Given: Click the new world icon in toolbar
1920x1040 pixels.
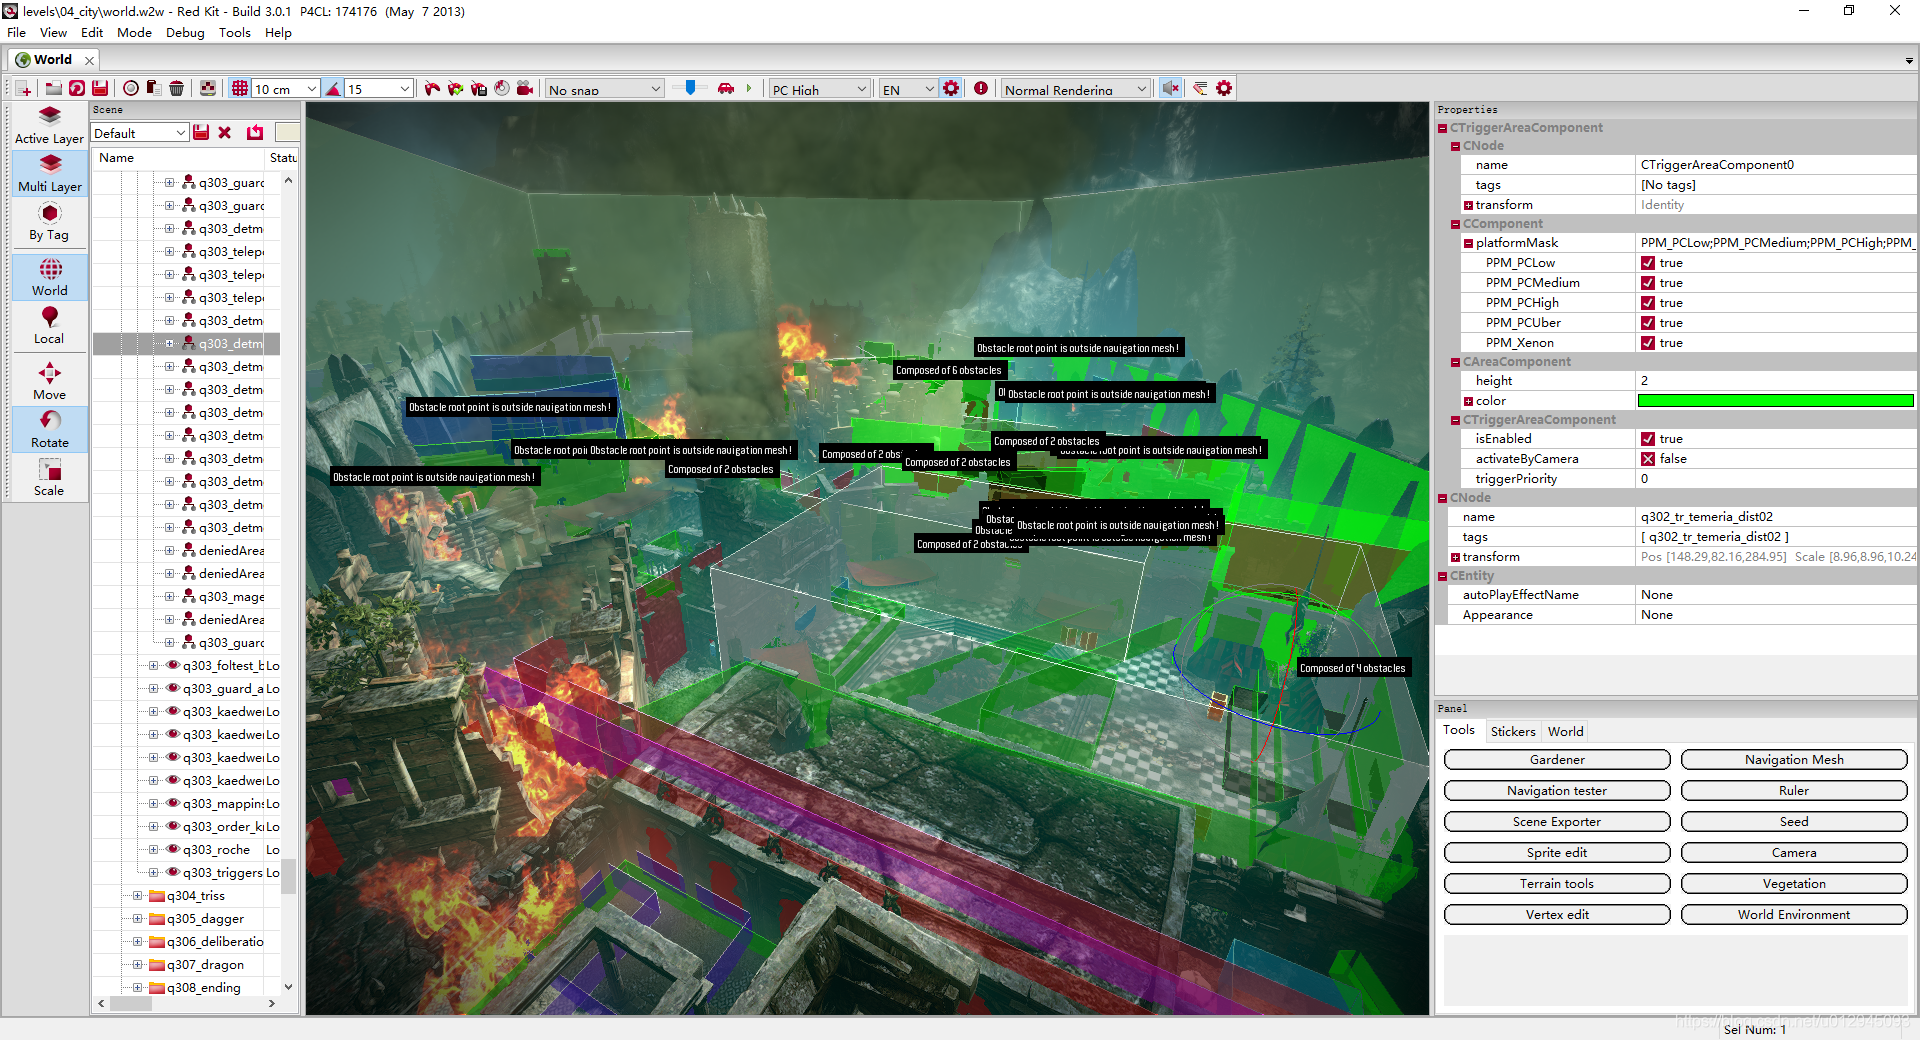Looking at the screenshot, I should (23, 89).
